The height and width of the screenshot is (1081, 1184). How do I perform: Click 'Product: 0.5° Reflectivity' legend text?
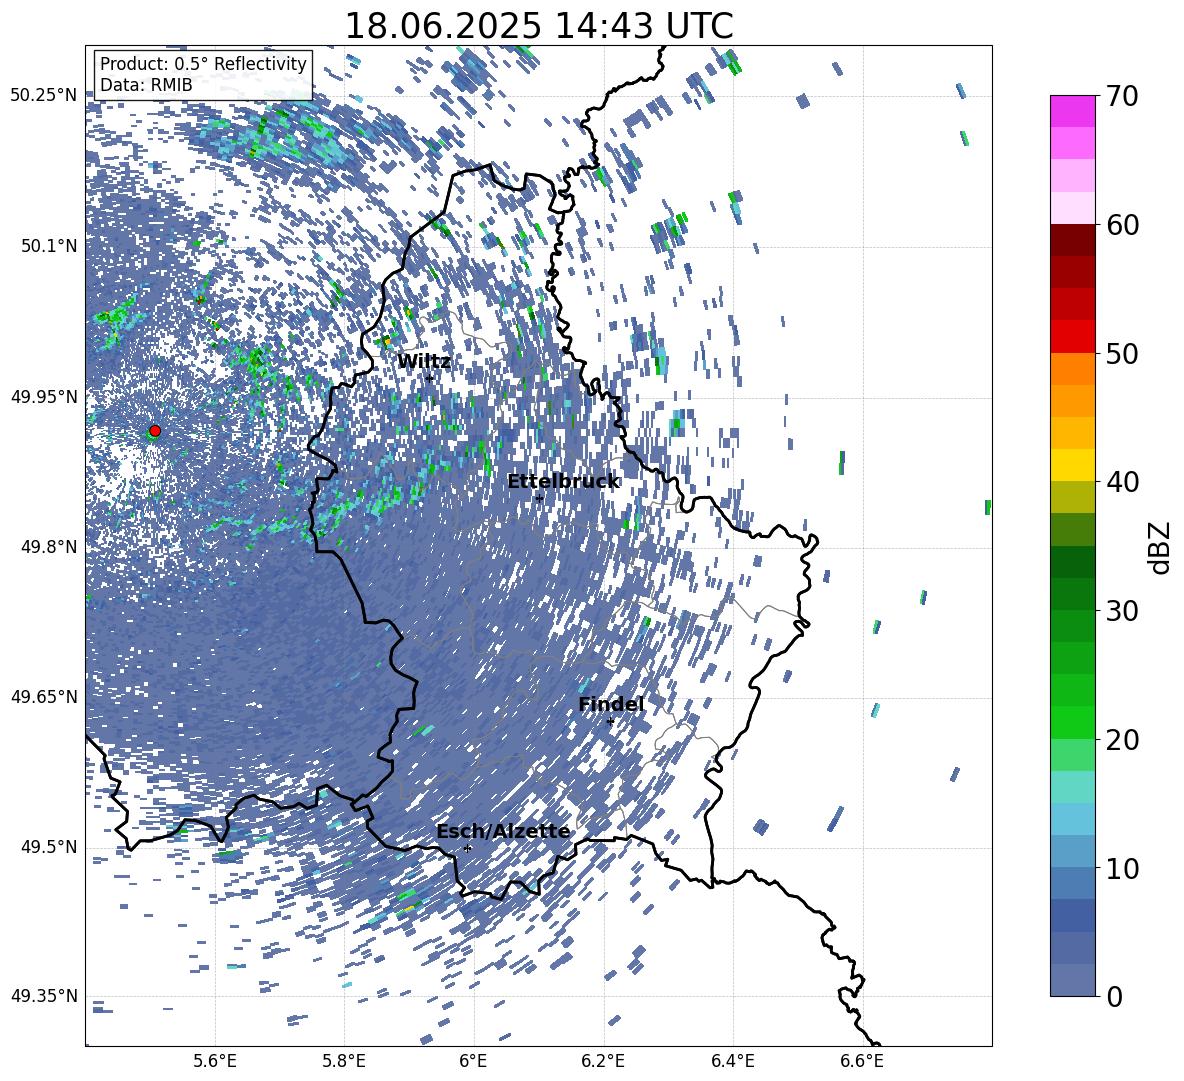[203, 64]
